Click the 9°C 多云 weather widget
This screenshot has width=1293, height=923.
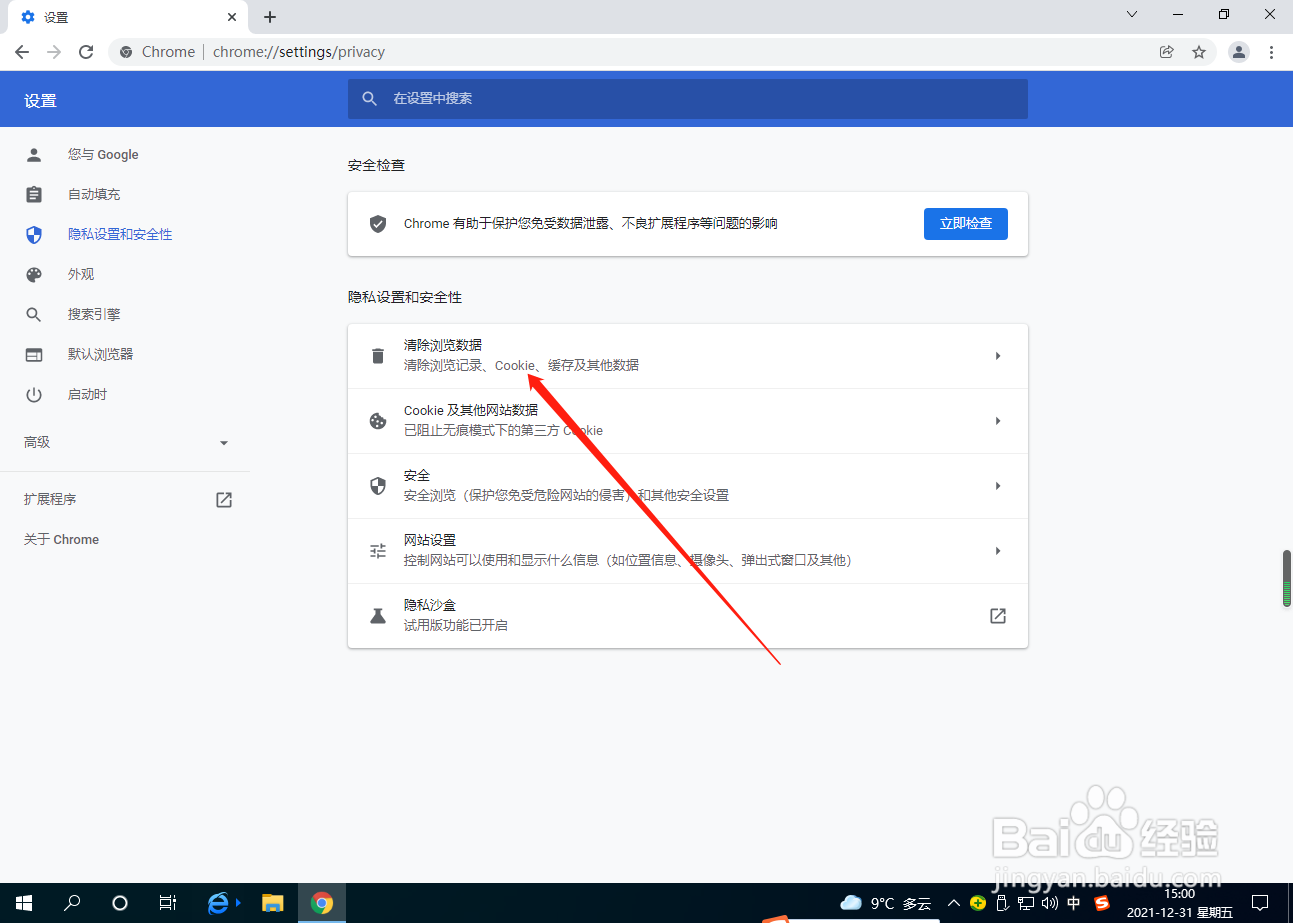[x=886, y=903]
